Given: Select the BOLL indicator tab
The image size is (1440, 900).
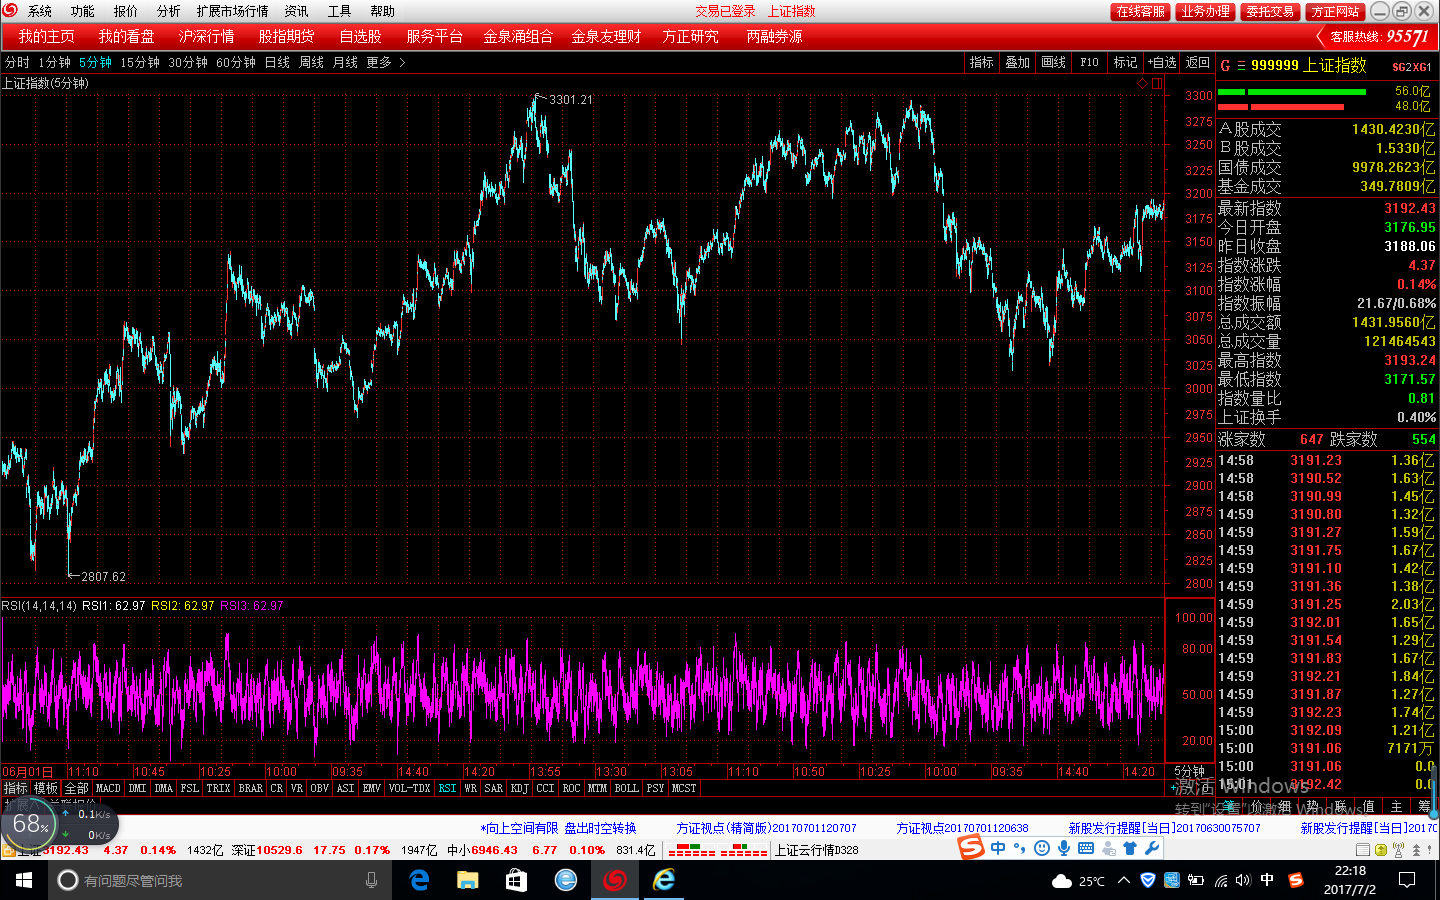Looking at the screenshot, I should (x=626, y=788).
